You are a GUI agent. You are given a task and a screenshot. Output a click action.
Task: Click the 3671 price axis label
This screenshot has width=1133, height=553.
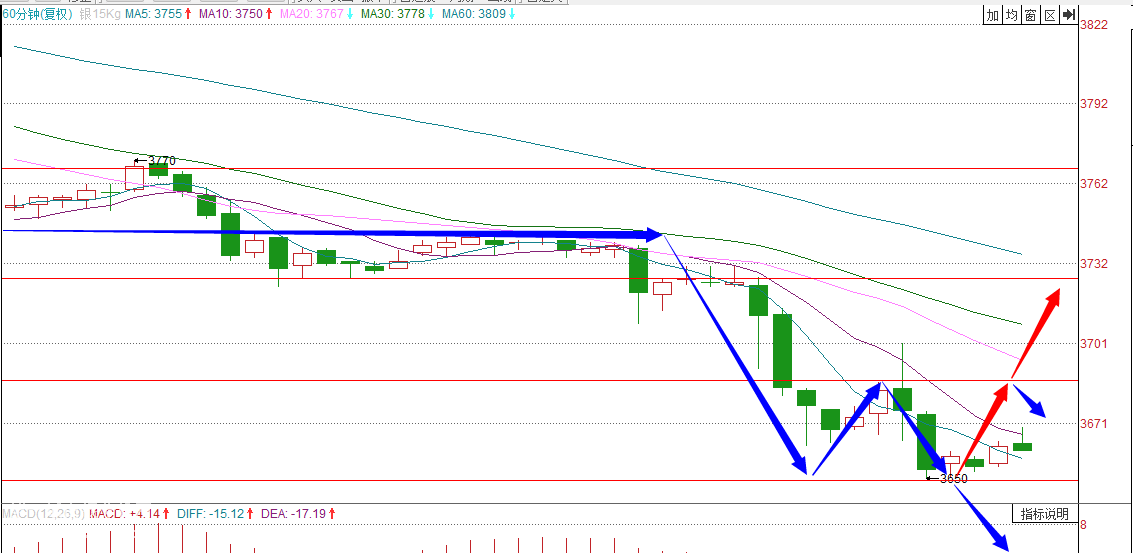point(1093,424)
